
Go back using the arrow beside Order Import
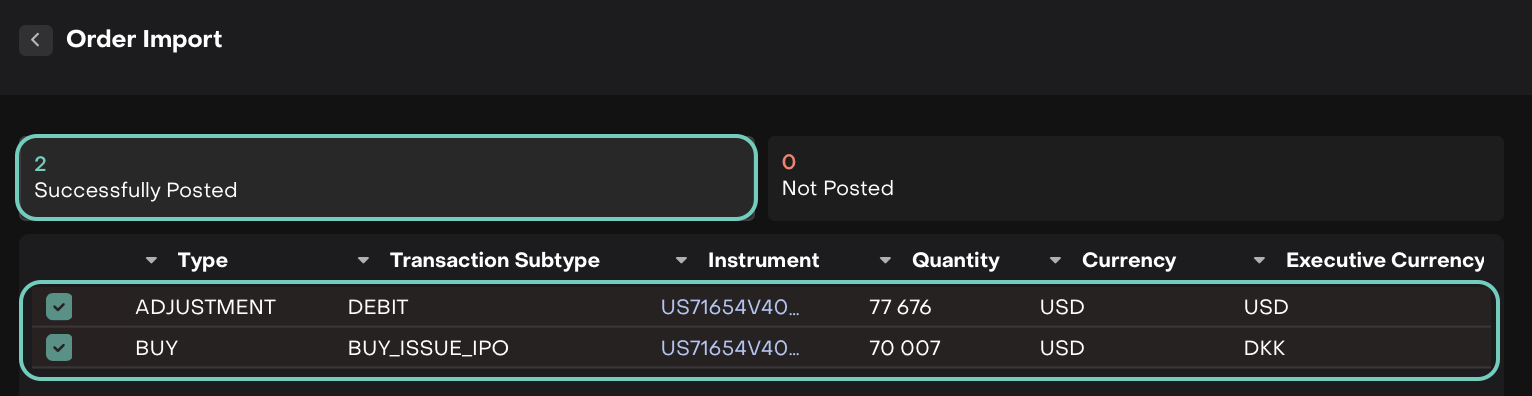point(36,40)
